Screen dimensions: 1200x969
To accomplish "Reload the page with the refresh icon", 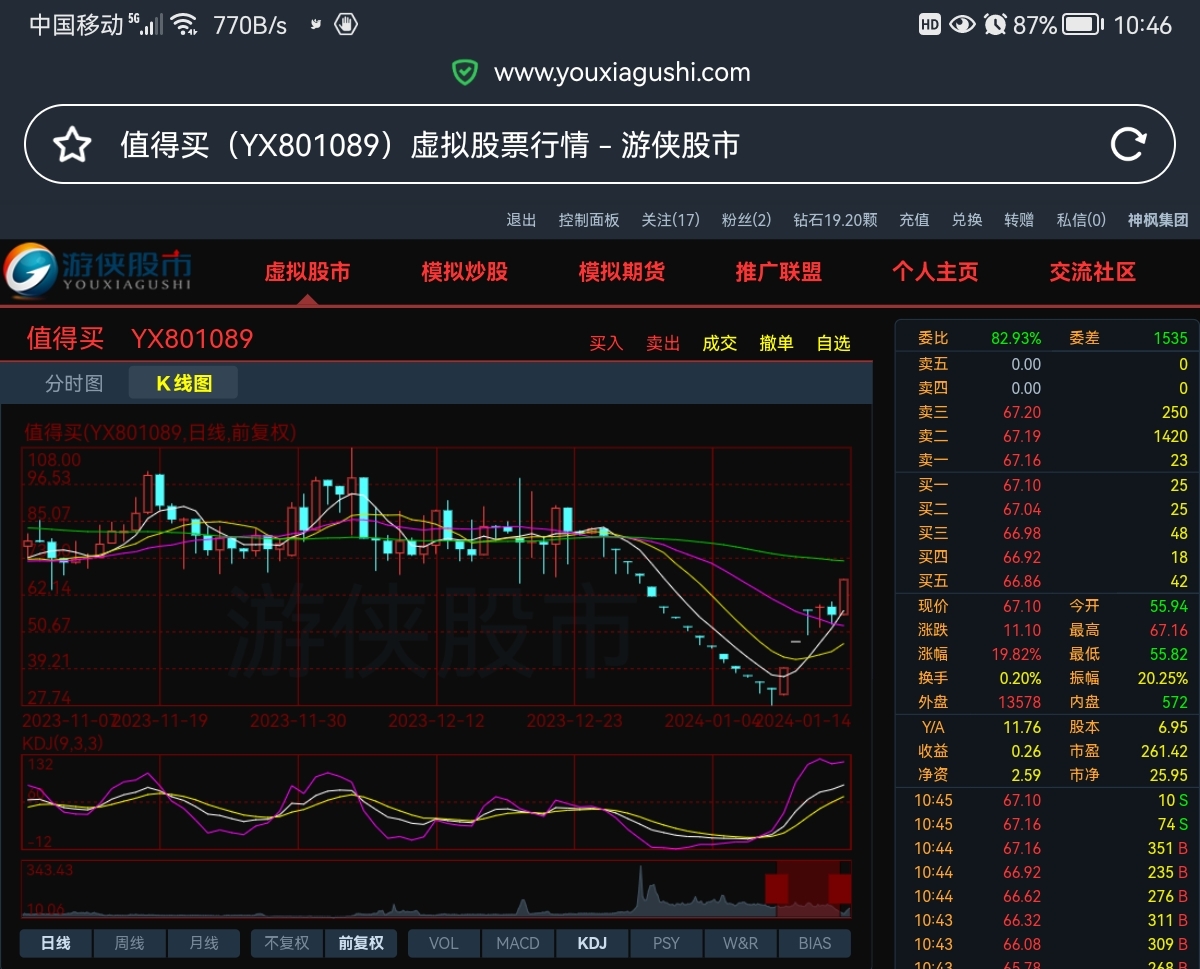I will pos(1128,145).
